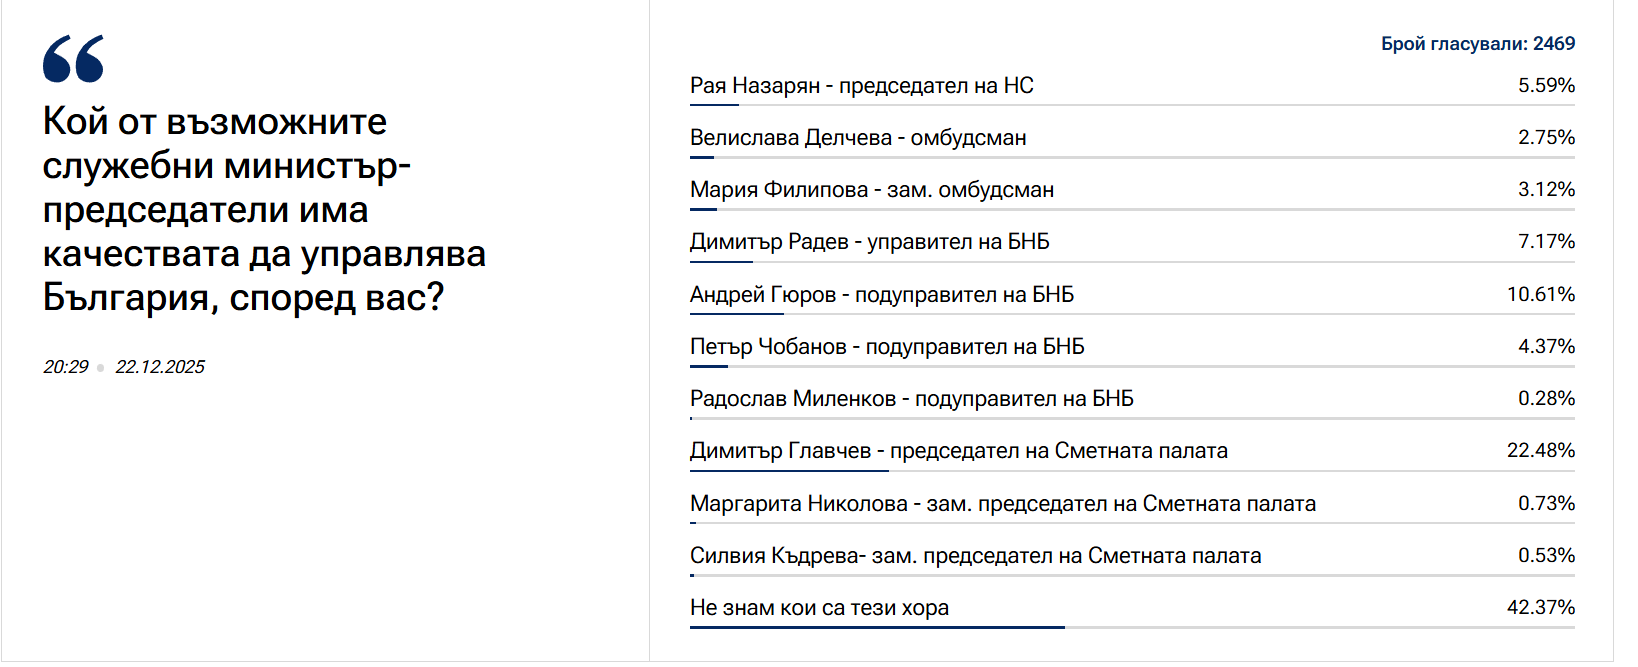Click the poll question headline text
This screenshot has height=667, width=1638.
coord(264,210)
